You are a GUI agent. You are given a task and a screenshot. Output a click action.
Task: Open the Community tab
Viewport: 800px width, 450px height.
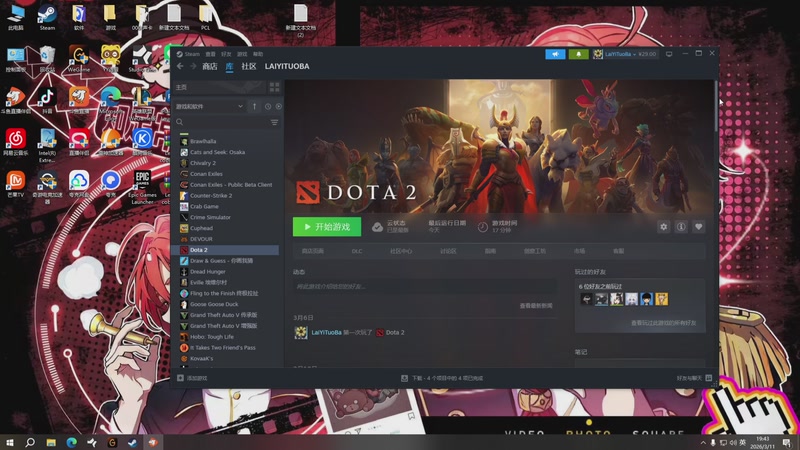(x=249, y=66)
